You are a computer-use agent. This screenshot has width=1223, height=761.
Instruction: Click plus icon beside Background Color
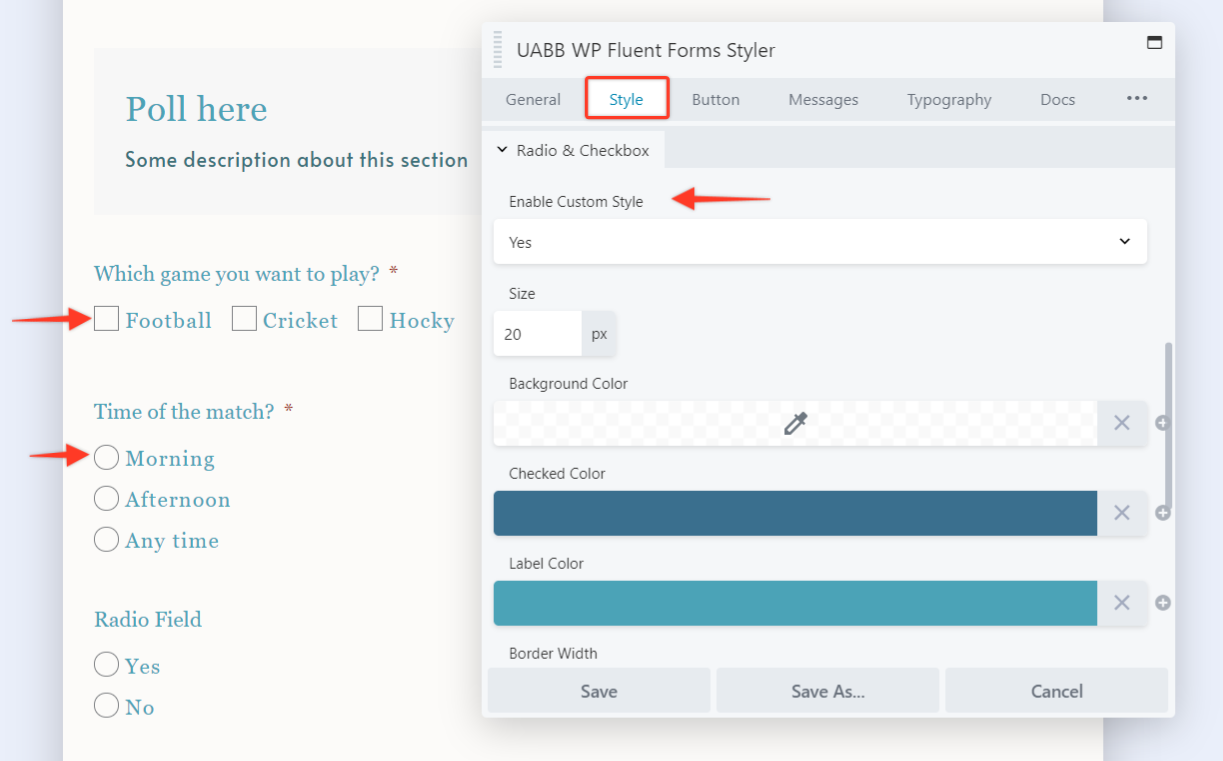point(1162,423)
